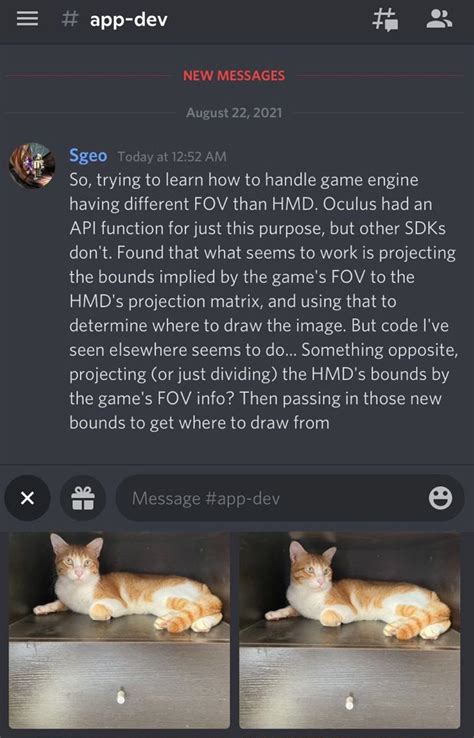The height and width of the screenshot is (738, 474).
Task: Open the emoji picker smiley
Action: (x=441, y=498)
